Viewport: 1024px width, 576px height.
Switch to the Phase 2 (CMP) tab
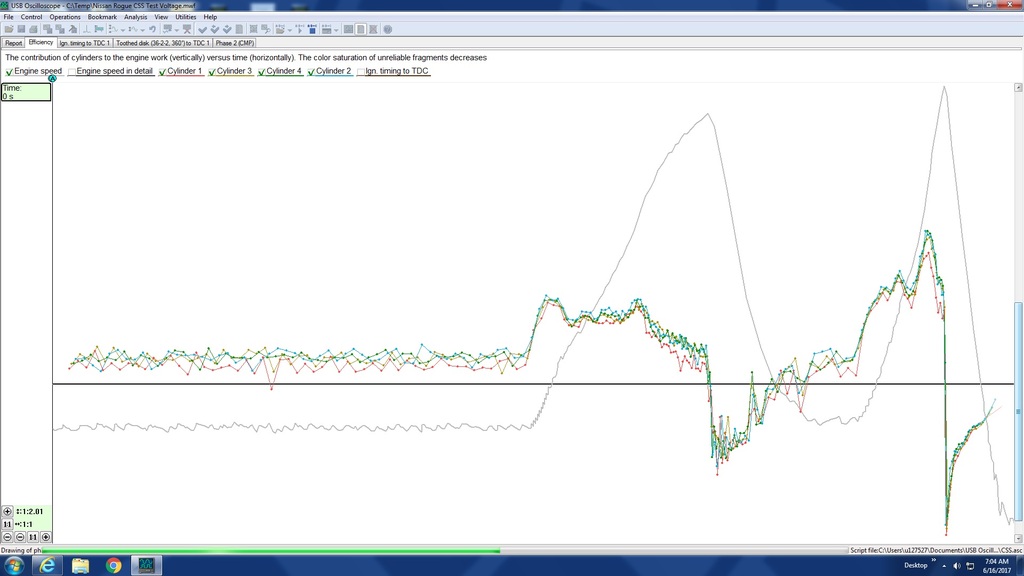pyautogui.click(x=235, y=43)
